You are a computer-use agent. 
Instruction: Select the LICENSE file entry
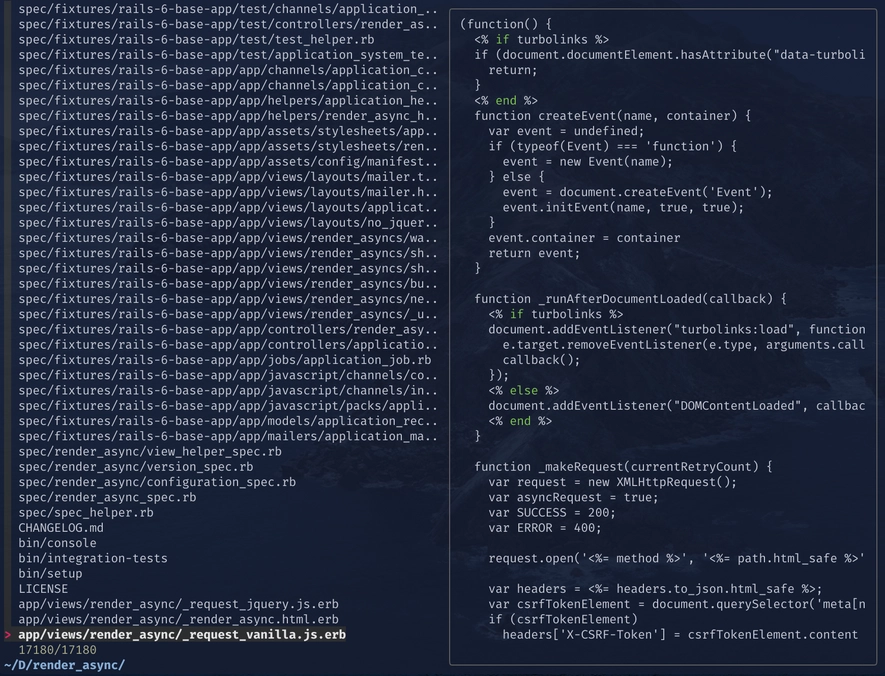pos(43,589)
